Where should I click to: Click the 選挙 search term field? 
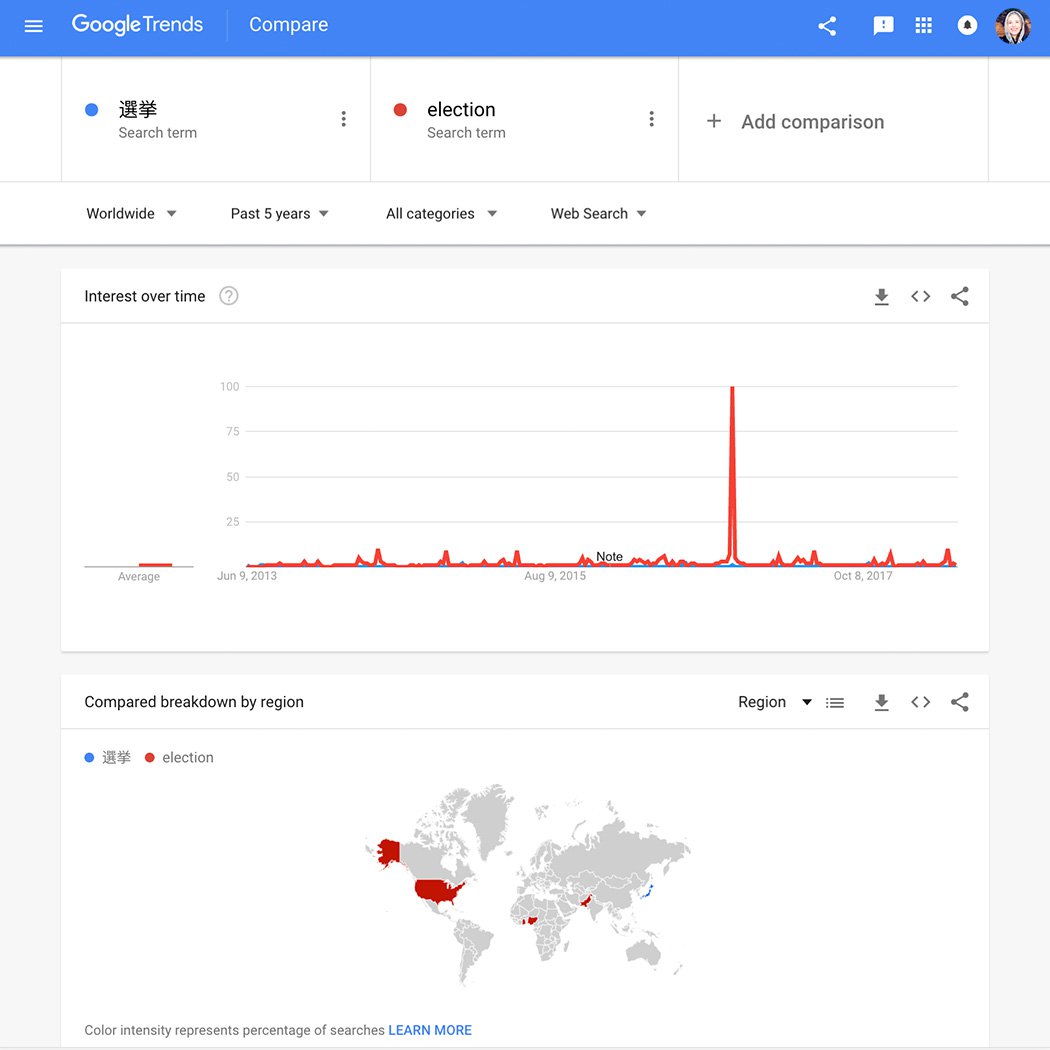[216, 119]
